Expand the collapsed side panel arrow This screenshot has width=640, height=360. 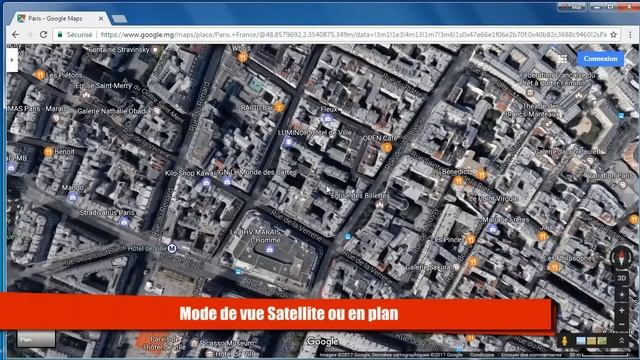(x=12, y=60)
